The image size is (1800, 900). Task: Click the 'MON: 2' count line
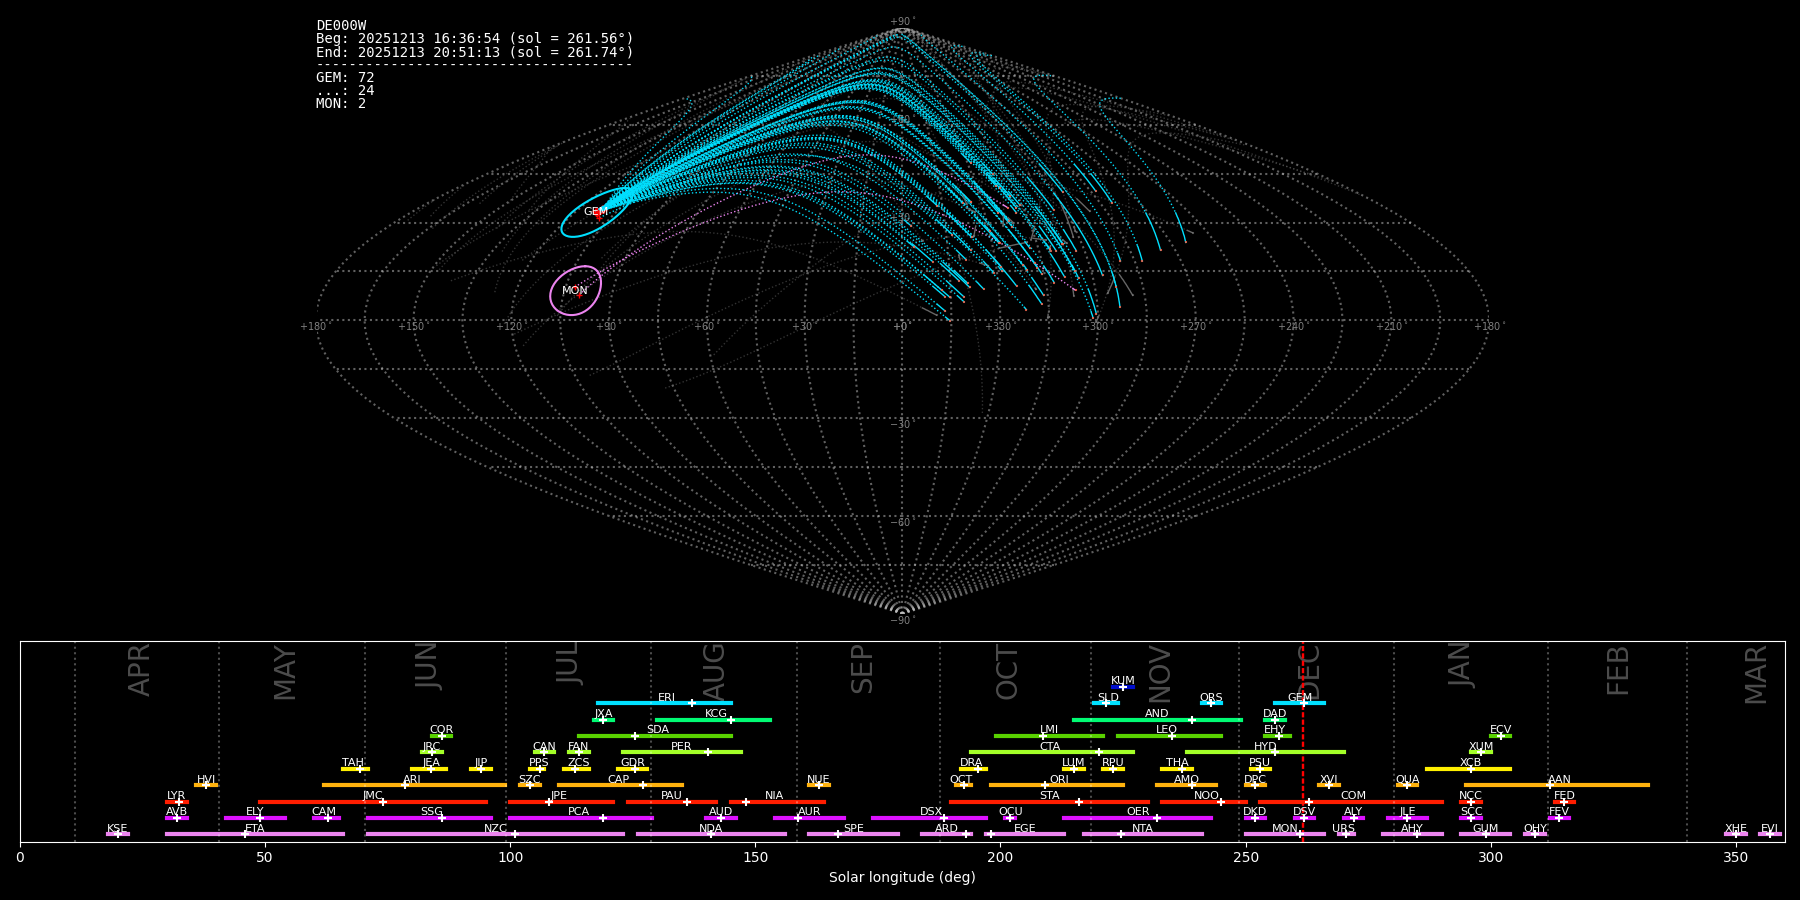341,104
